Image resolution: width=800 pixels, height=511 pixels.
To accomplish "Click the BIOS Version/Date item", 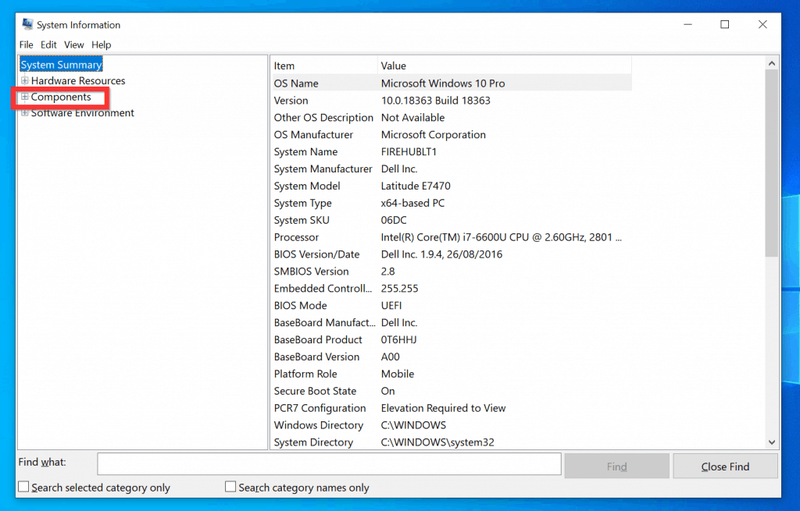I will click(x=317, y=254).
